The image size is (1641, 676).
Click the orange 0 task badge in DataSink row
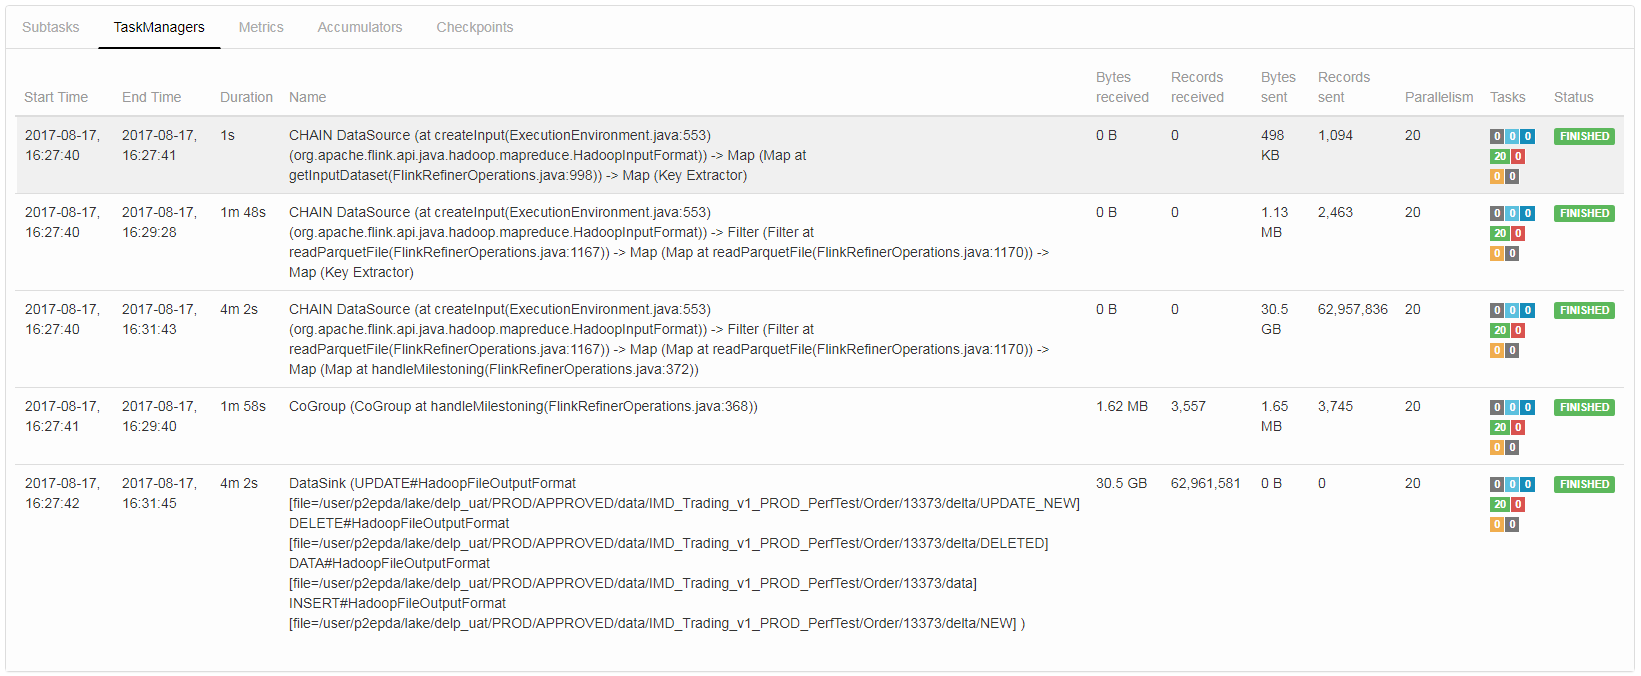[1497, 524]
